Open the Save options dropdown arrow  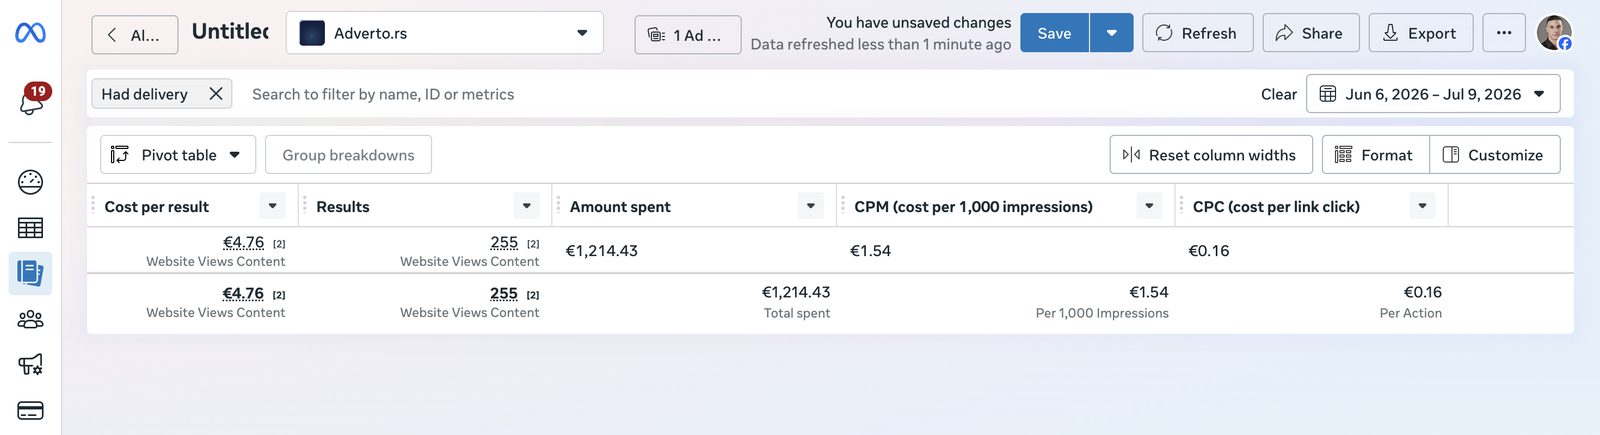(x=1111, y=33)
